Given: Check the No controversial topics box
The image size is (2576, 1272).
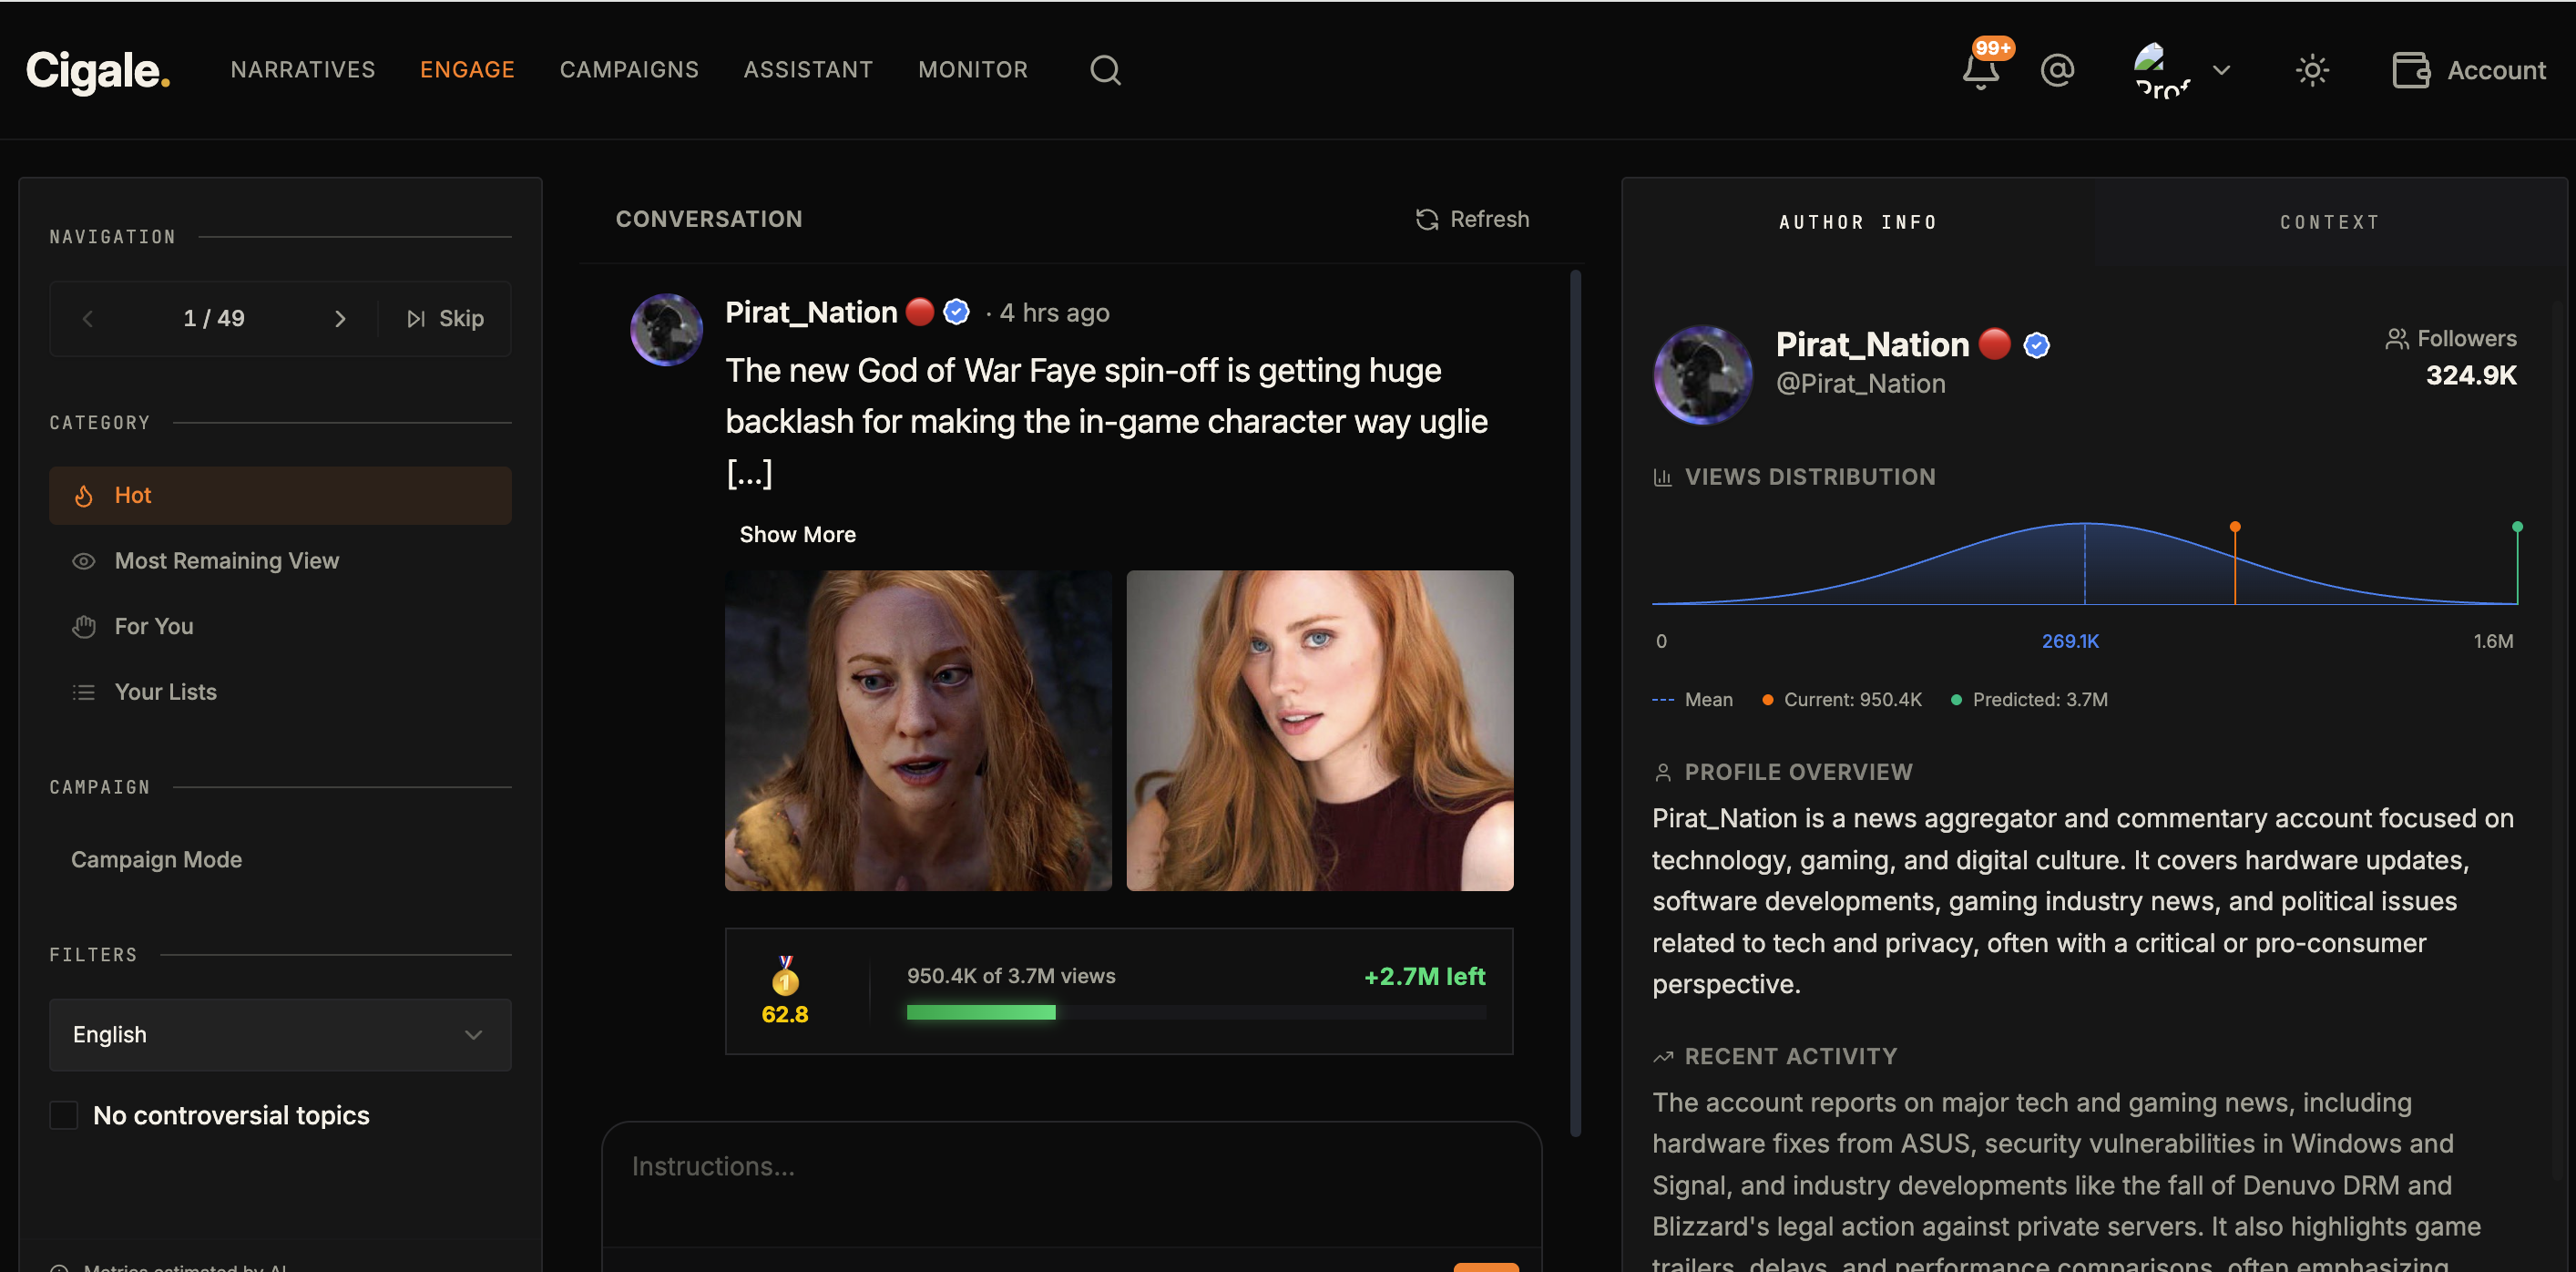Looking at the screenshot, I should click(x=64, y=1115).
